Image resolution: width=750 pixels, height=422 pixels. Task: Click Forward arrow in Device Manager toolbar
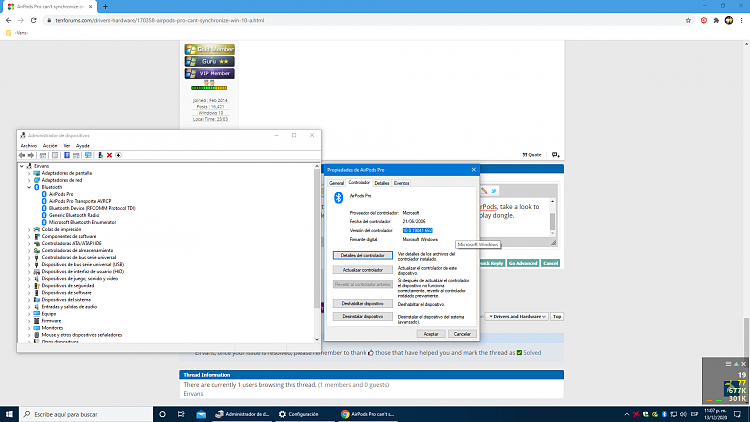(x=31, y=155)
